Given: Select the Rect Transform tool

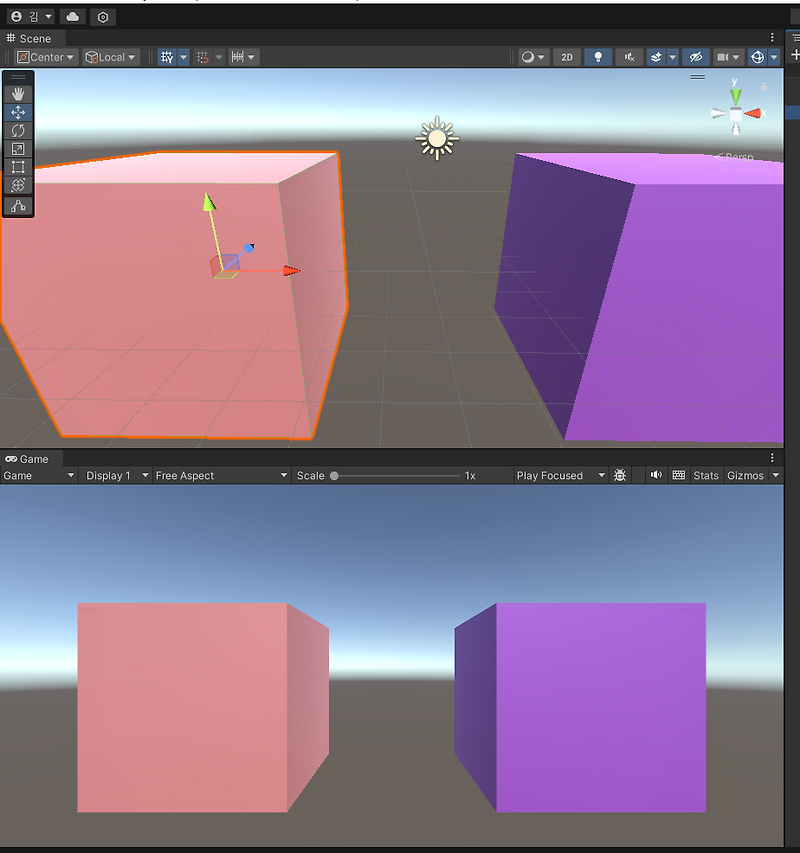Looking at the screenshot, I should [18, 149].
